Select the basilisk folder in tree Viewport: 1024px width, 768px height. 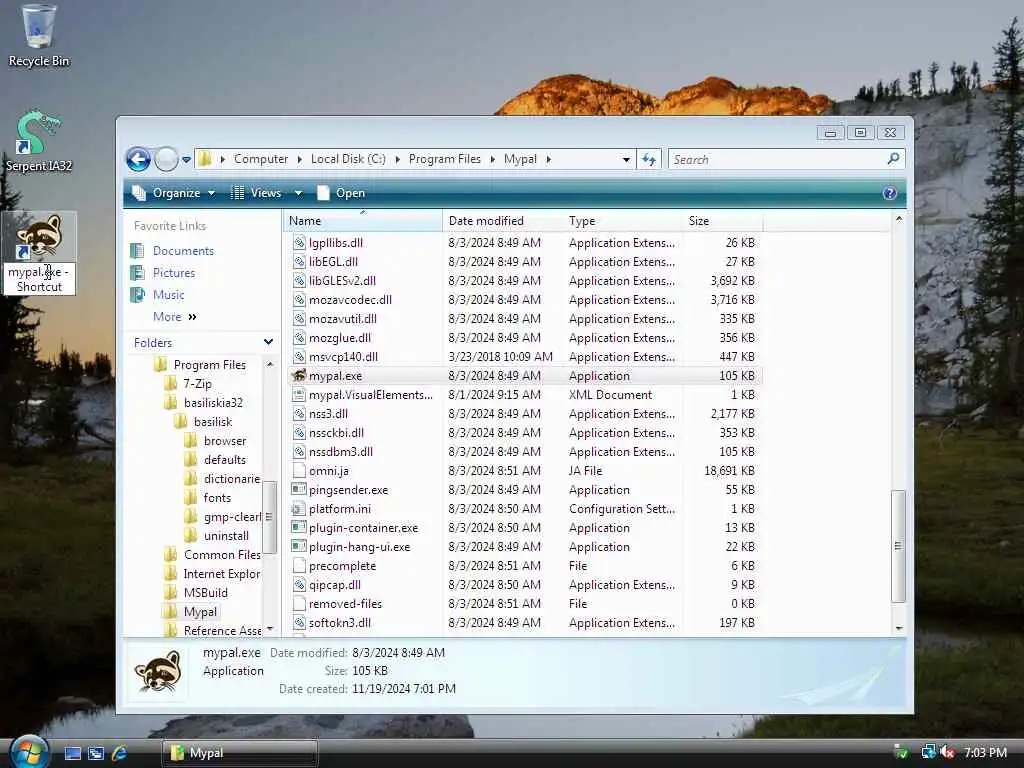pos(213,422)
